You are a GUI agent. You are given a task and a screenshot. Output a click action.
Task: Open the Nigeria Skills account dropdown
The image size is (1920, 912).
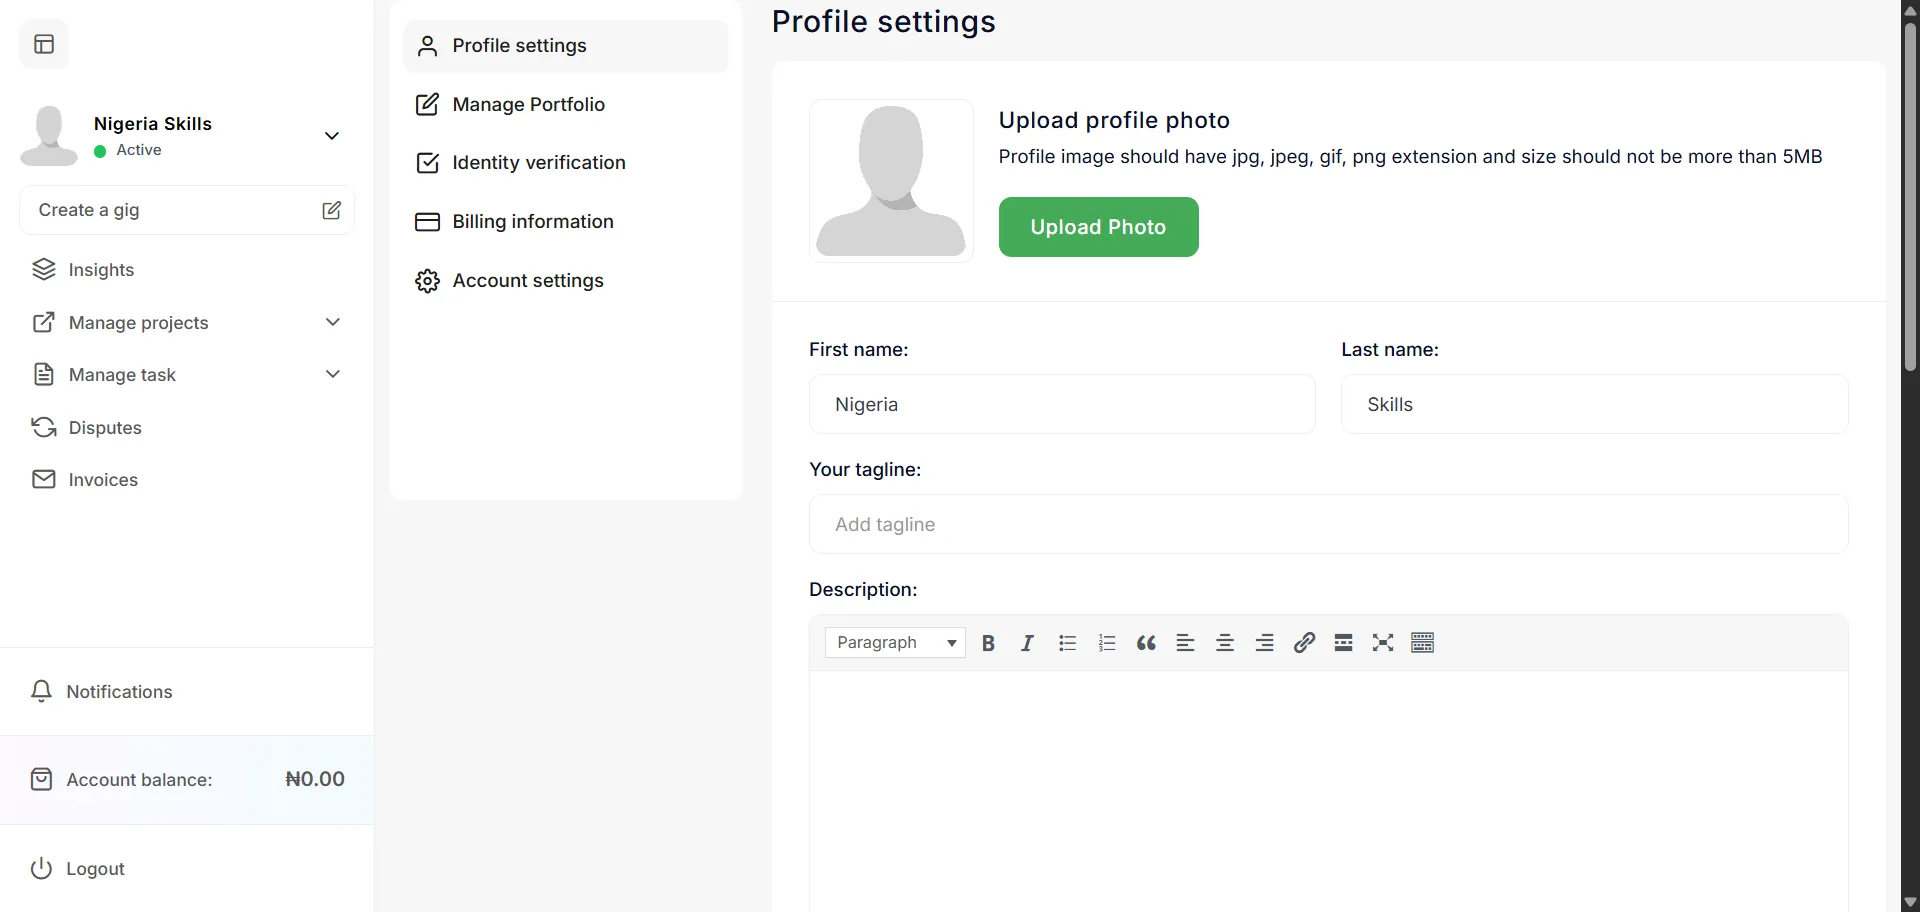tap(332, 136)
